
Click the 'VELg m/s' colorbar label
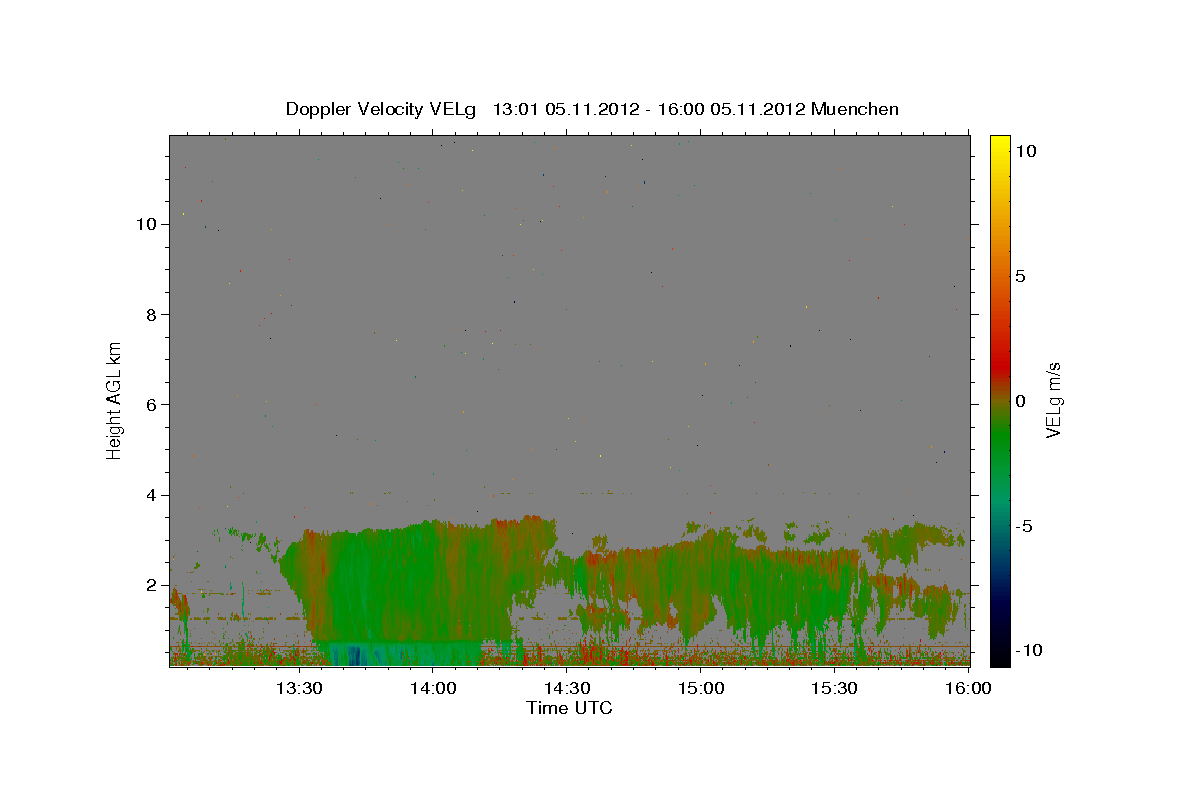pyautogui.click(x=1053, y=400)
